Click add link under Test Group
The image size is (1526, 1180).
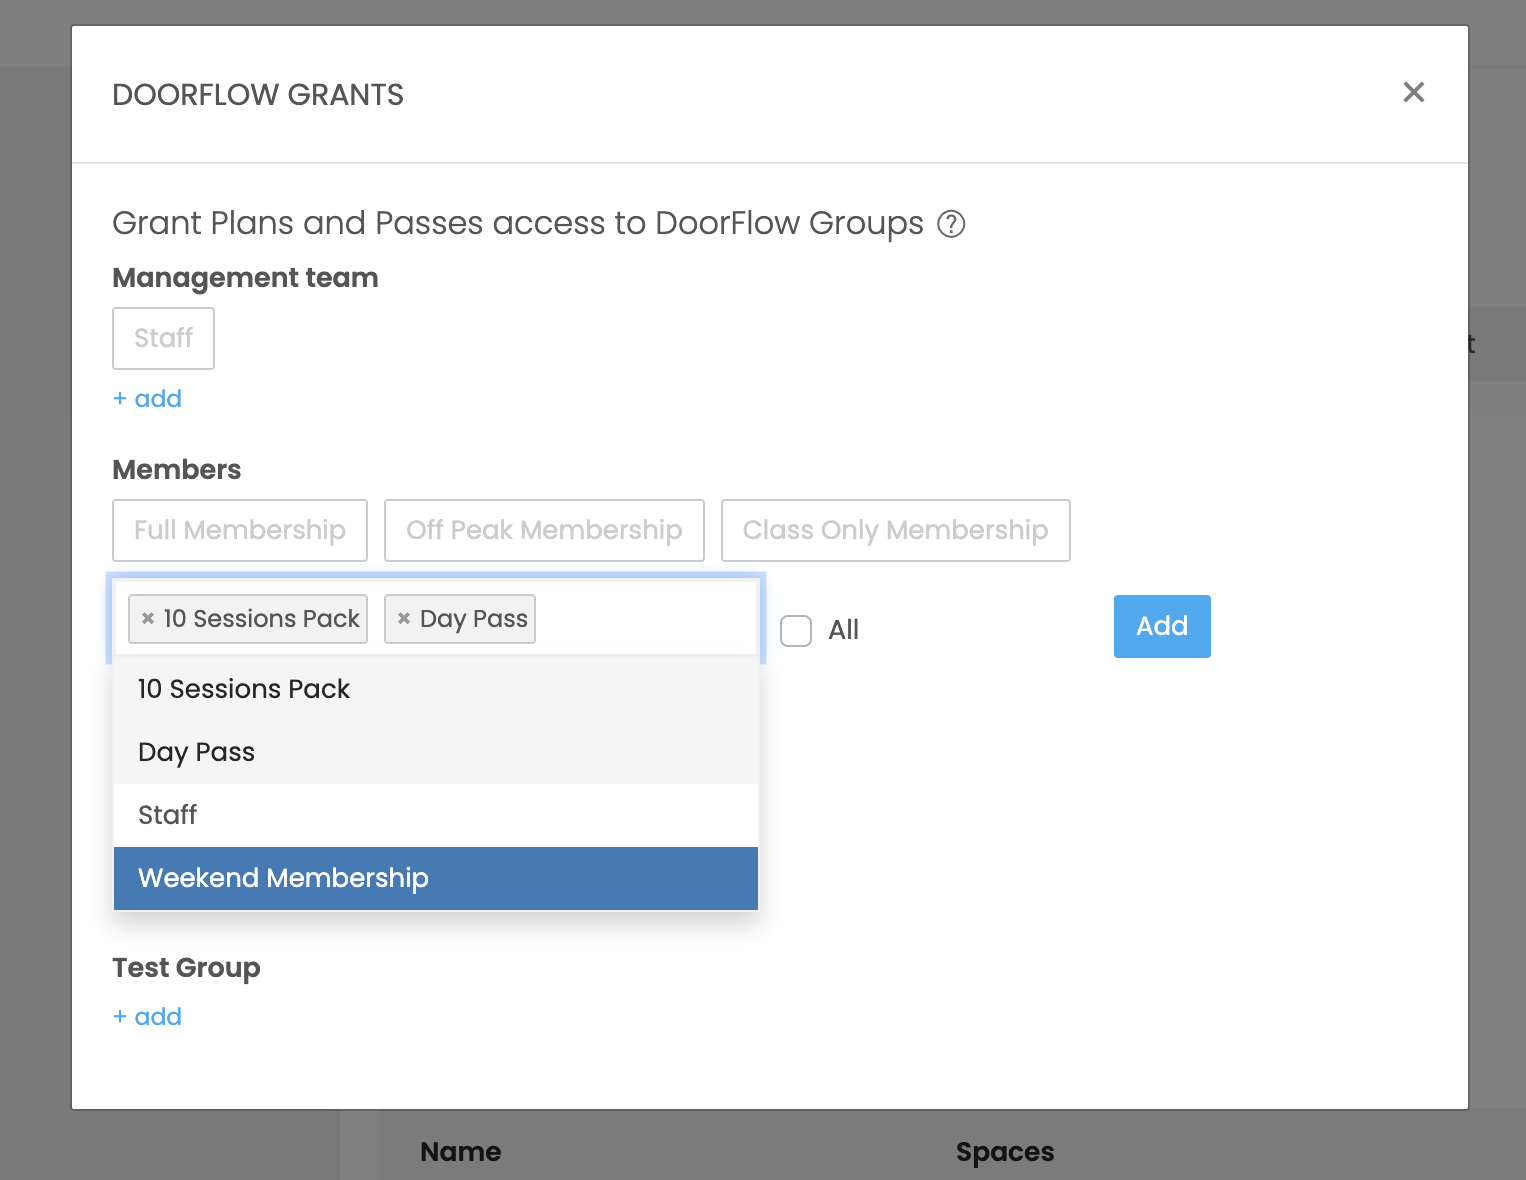[x=147, y=1017]
